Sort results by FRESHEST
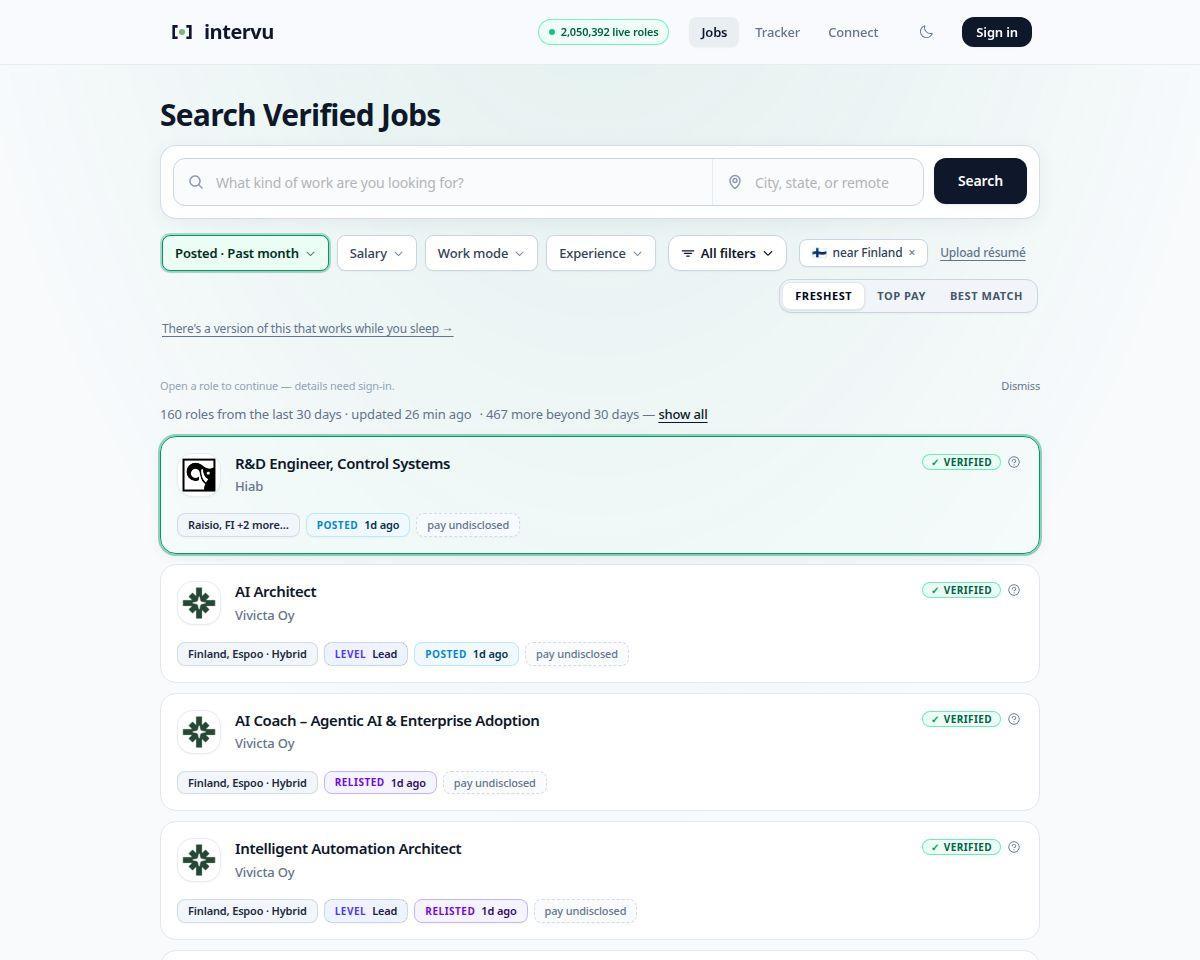The image size is (1200, 960). click(x=823, y=296)
